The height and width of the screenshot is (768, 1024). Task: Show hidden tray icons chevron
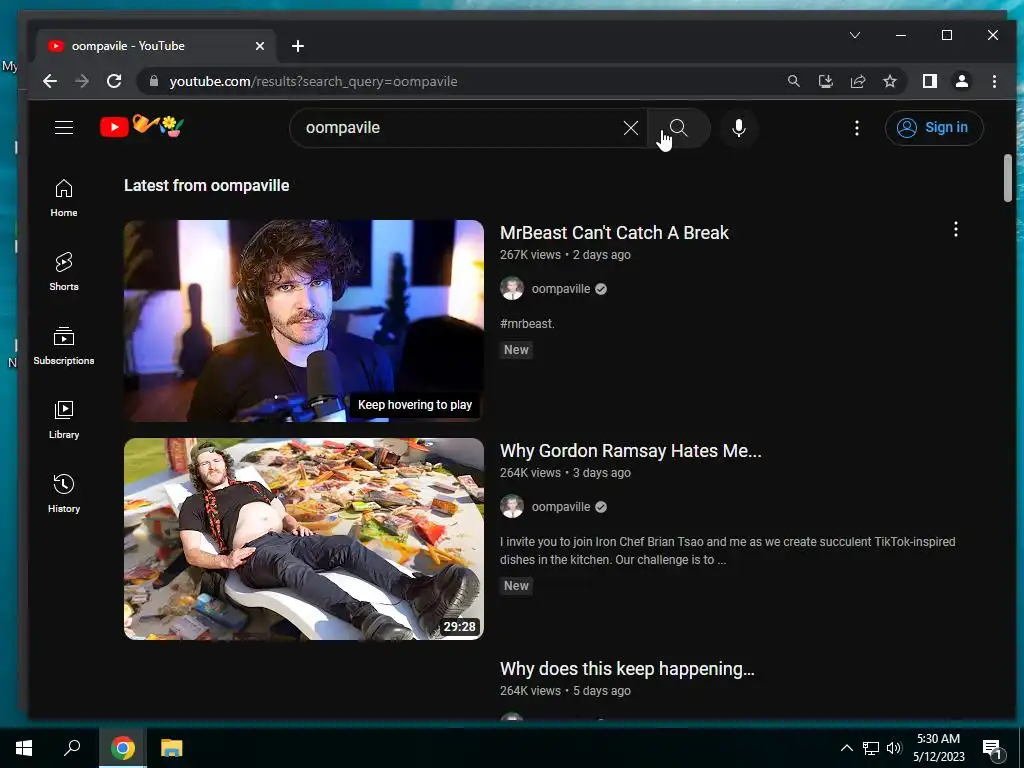(846, 748)
